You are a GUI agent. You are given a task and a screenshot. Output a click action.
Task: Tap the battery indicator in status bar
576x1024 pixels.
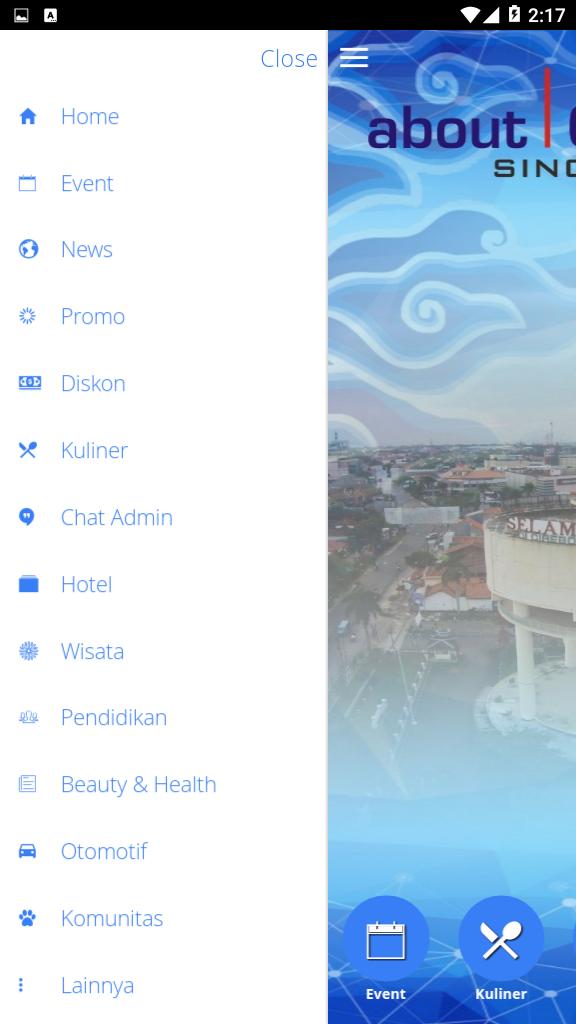point(515,14)
